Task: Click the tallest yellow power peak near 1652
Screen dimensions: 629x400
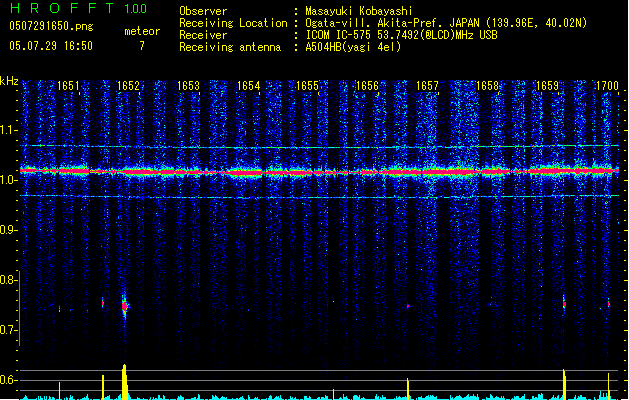Action: pos(125,382)
